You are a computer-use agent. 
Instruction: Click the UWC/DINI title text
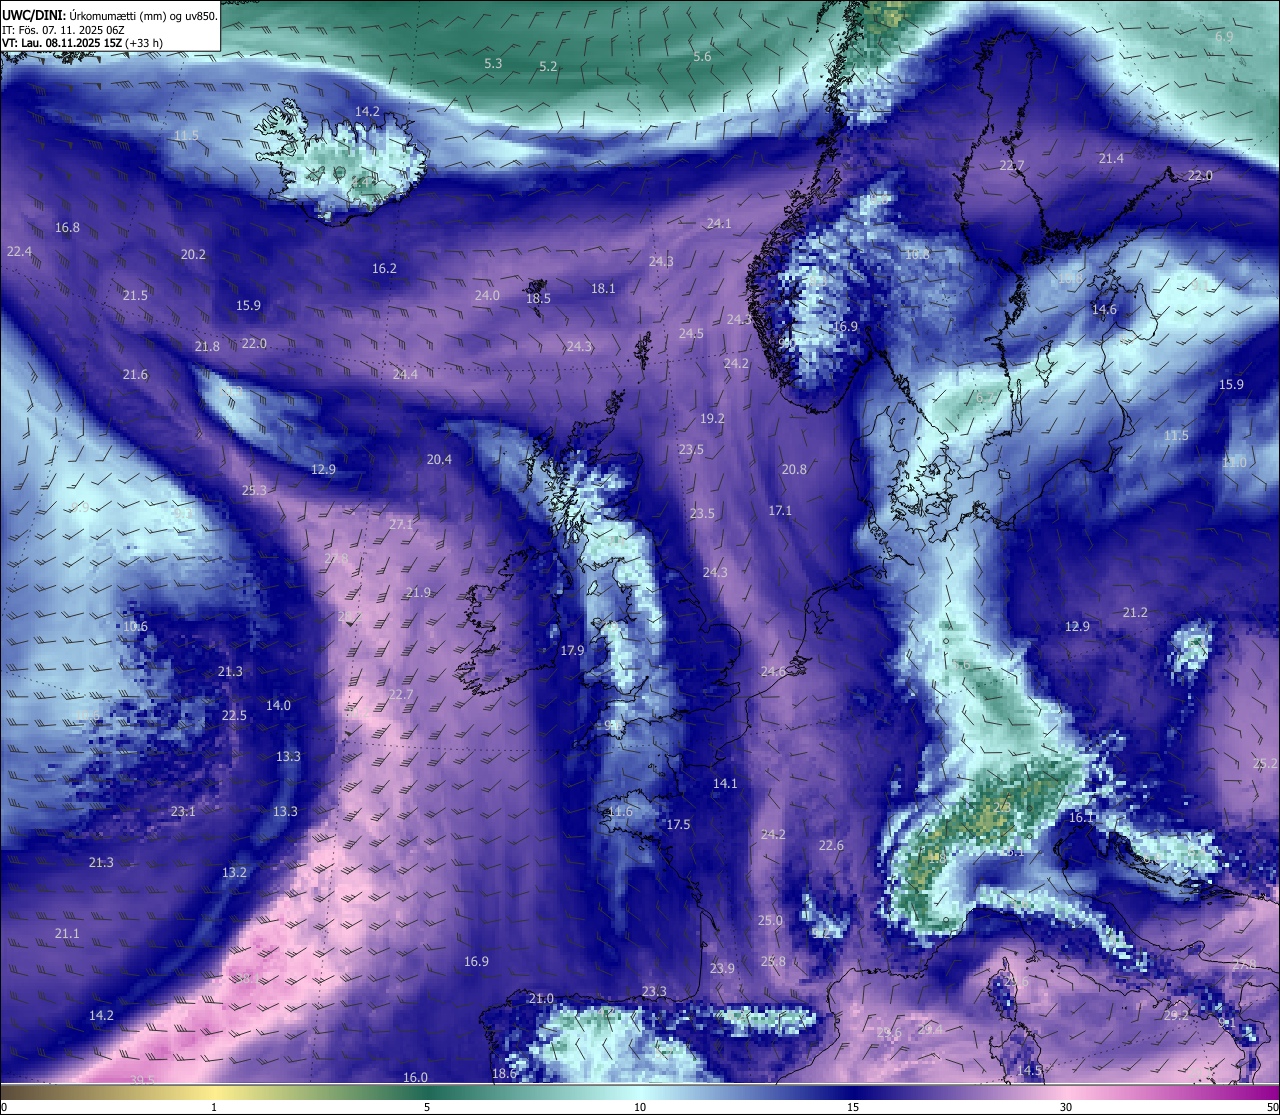tap(110, 14)
